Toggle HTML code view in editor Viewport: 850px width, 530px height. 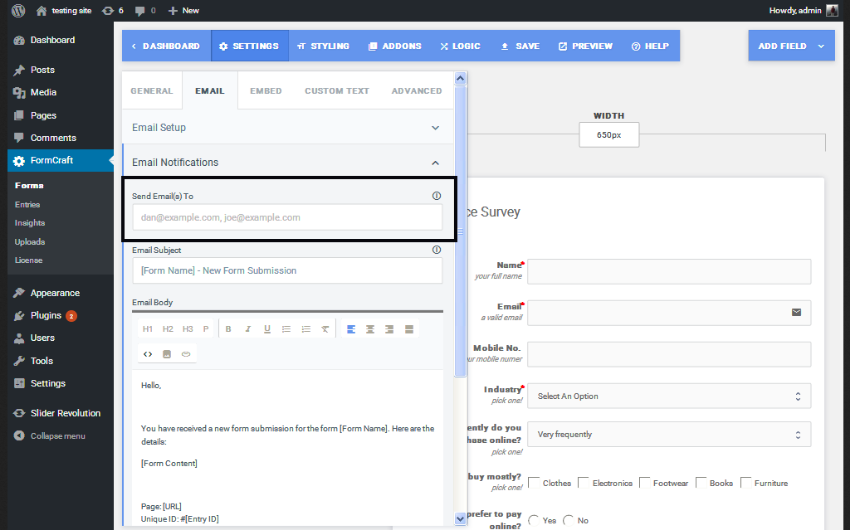[x=147, y=354]
